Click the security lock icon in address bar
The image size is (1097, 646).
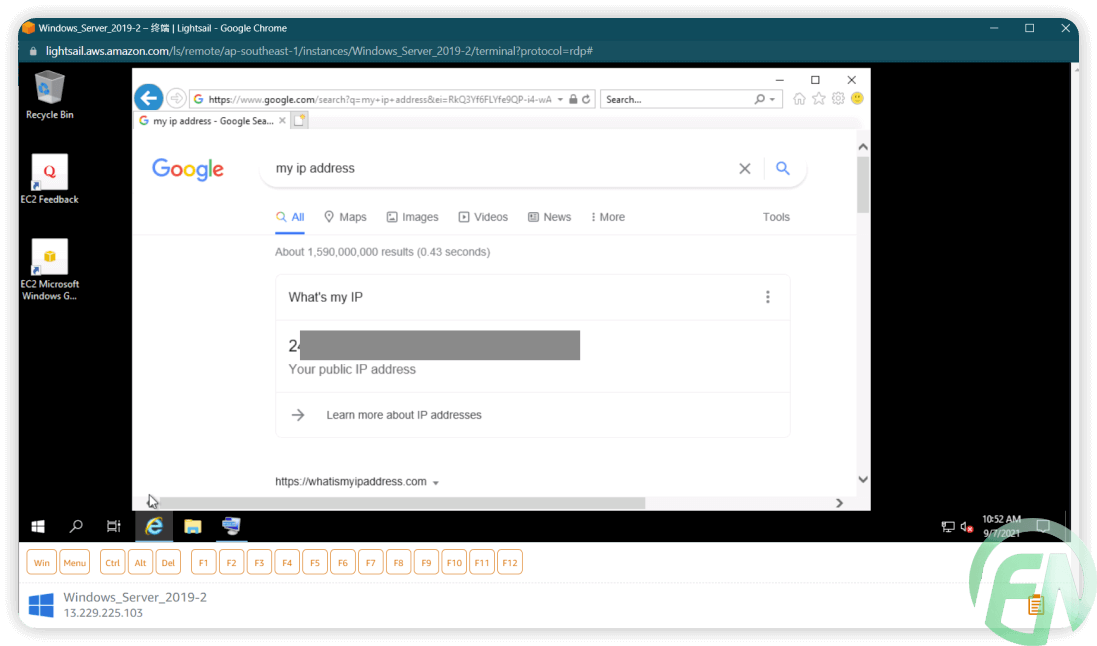[x=573, y=99]
